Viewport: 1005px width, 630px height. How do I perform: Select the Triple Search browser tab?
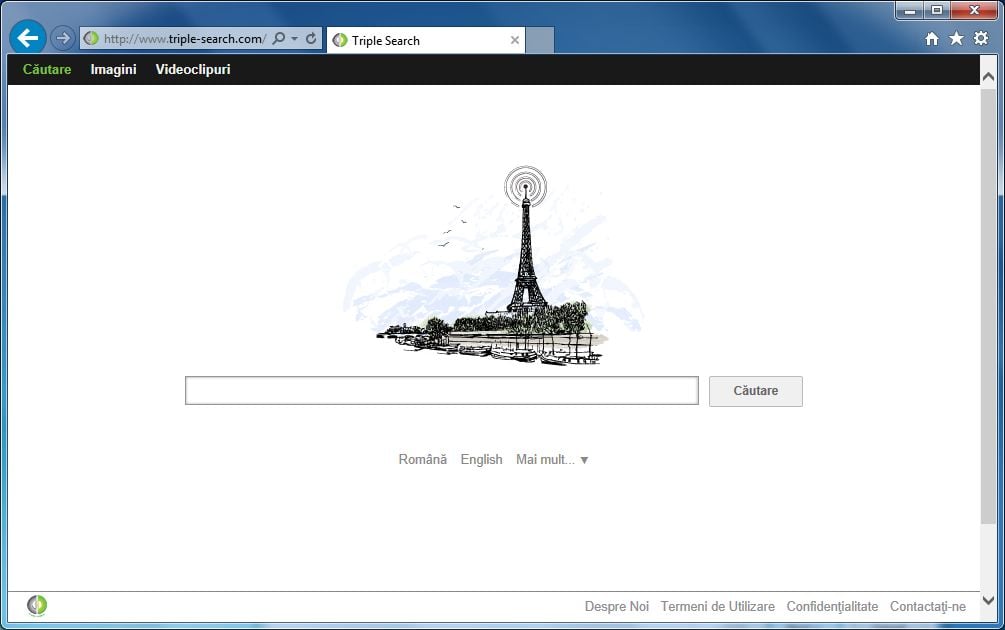(426, 40)
